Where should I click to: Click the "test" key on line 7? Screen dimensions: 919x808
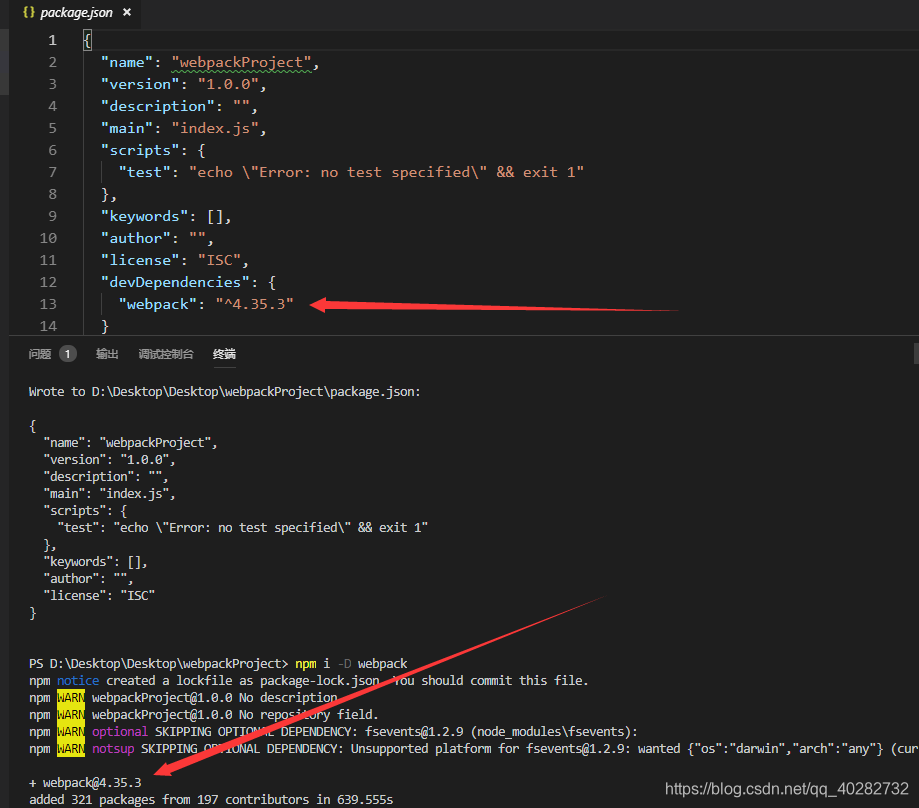[145, 172]
